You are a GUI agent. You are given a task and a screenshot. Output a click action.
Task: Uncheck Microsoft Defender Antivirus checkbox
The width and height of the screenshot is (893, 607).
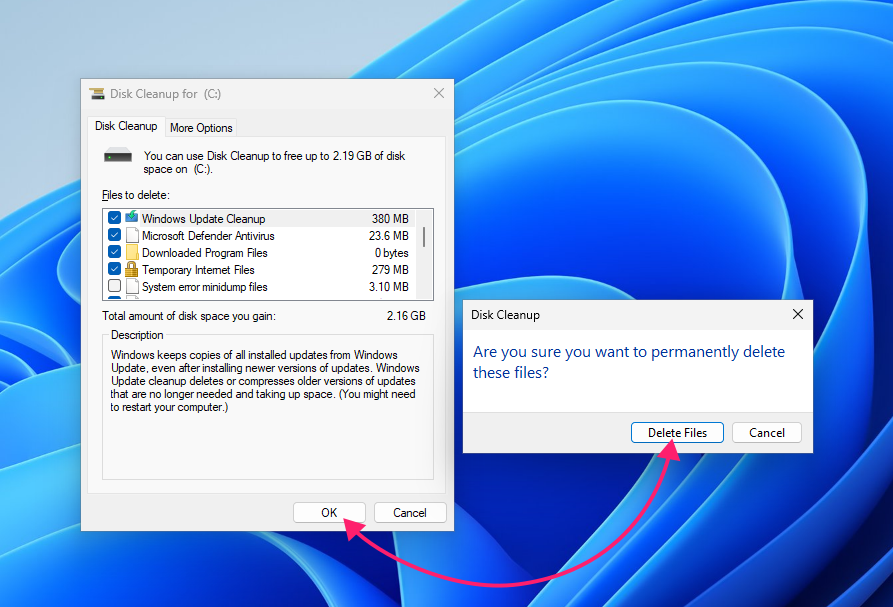(x=114, y=235)
